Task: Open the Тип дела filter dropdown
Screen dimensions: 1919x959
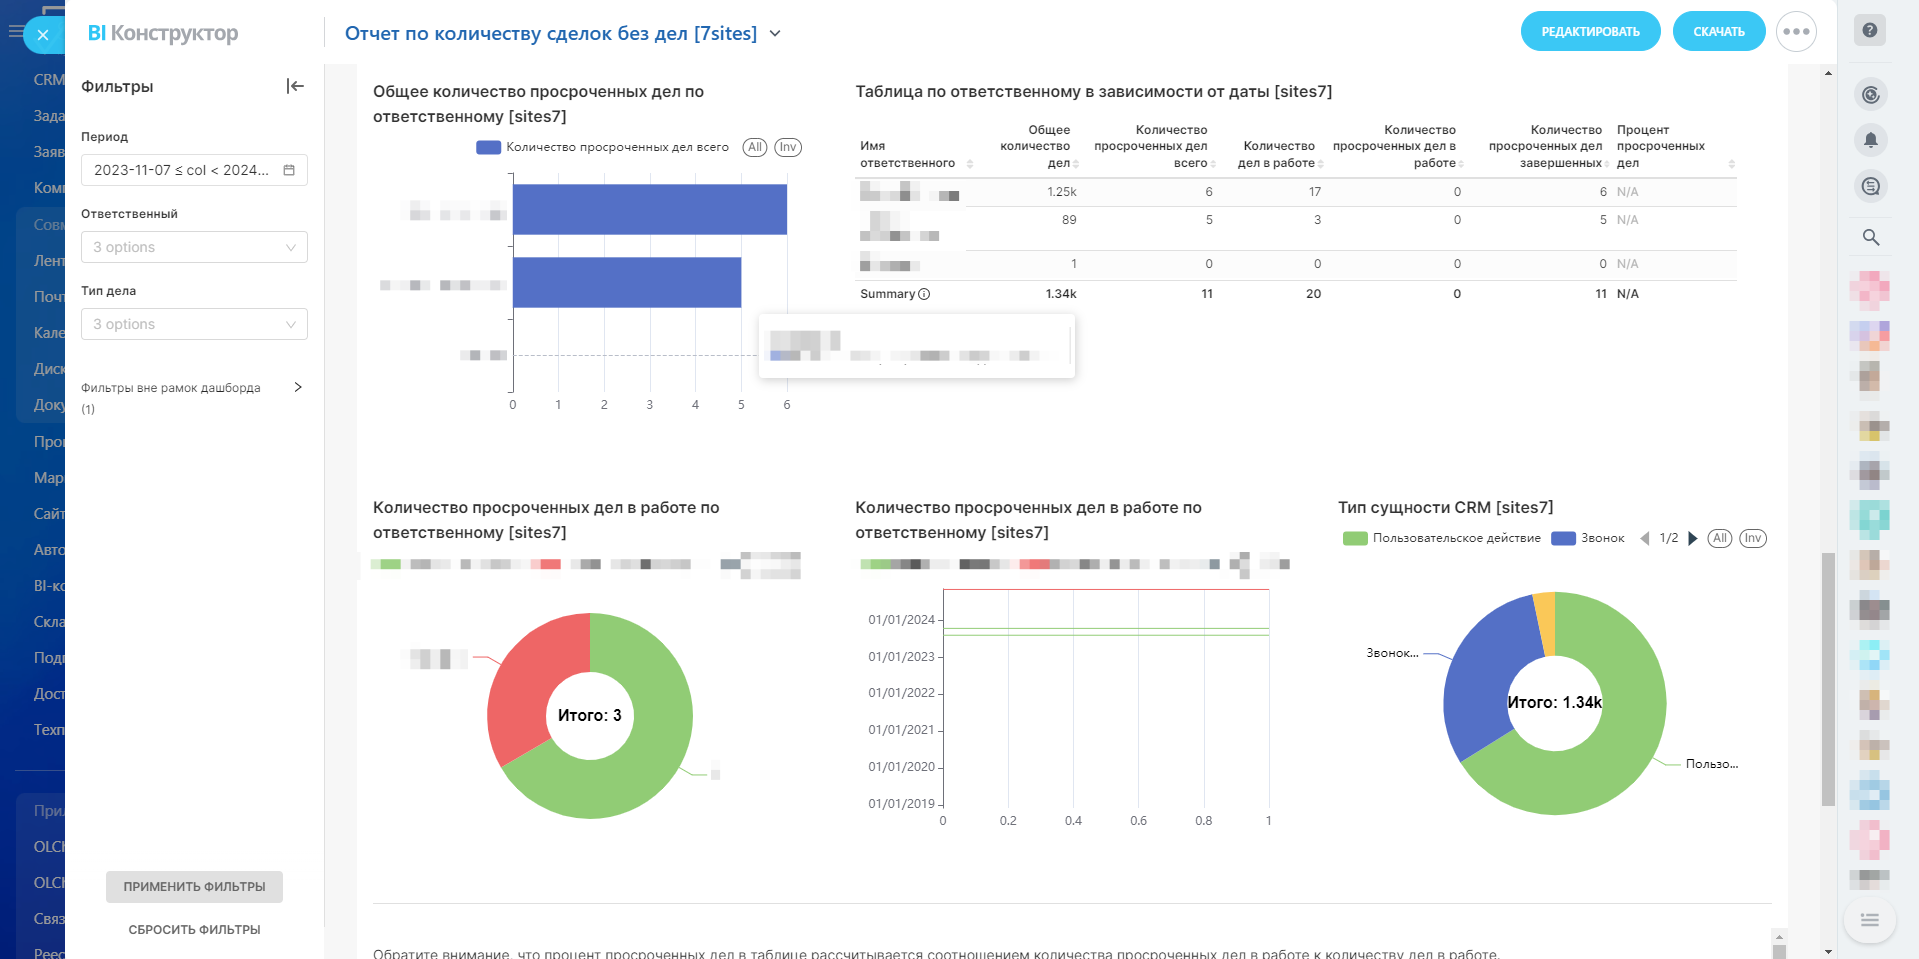Action: pos(194,324)
